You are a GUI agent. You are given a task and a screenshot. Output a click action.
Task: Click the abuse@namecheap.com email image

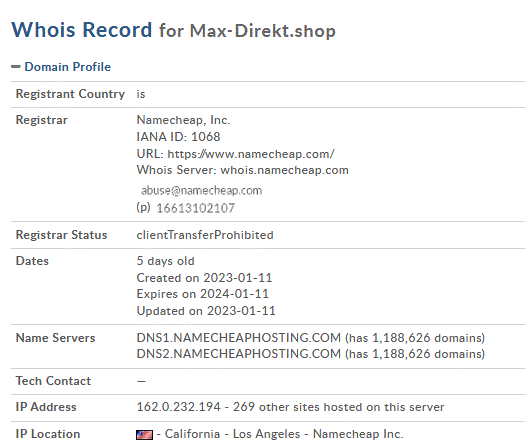(201, 190)
